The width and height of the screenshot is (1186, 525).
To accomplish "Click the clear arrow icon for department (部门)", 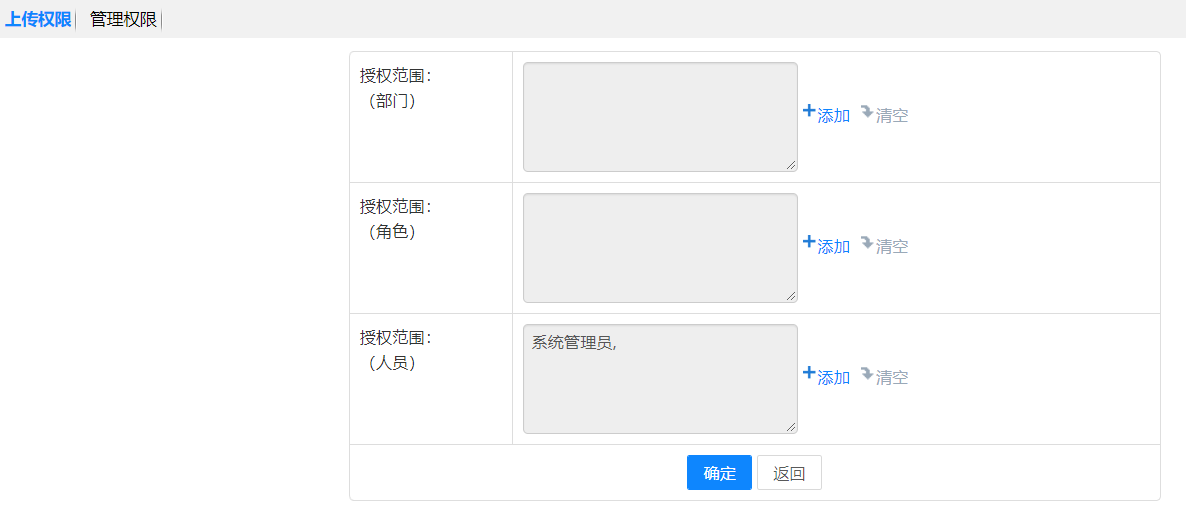I will (866, 112).
